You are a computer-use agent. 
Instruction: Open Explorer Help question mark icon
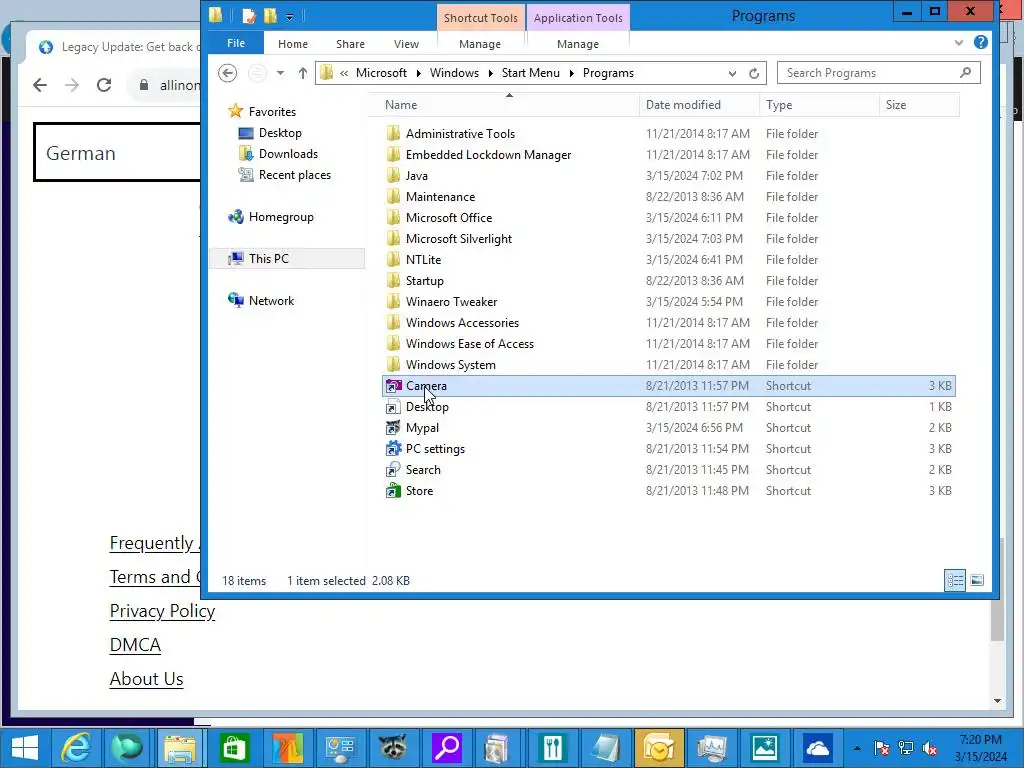pos(980,42)
